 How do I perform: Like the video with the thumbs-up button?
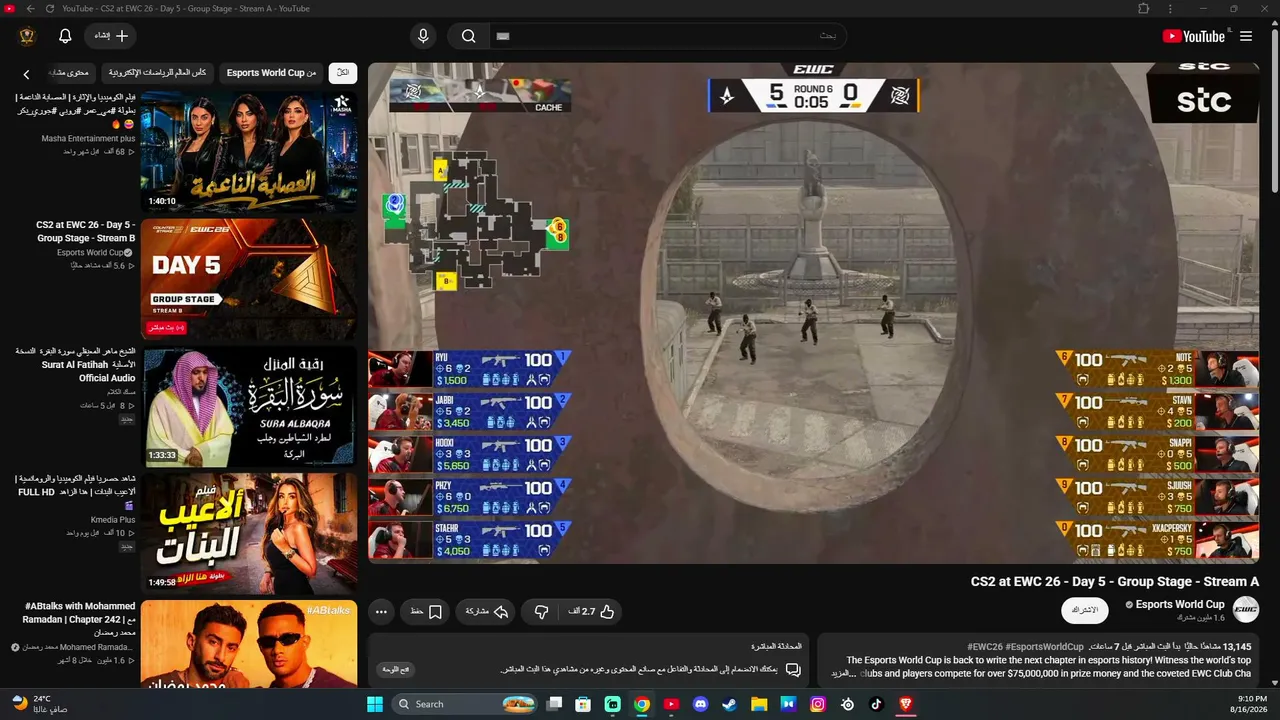pos(593,611)
